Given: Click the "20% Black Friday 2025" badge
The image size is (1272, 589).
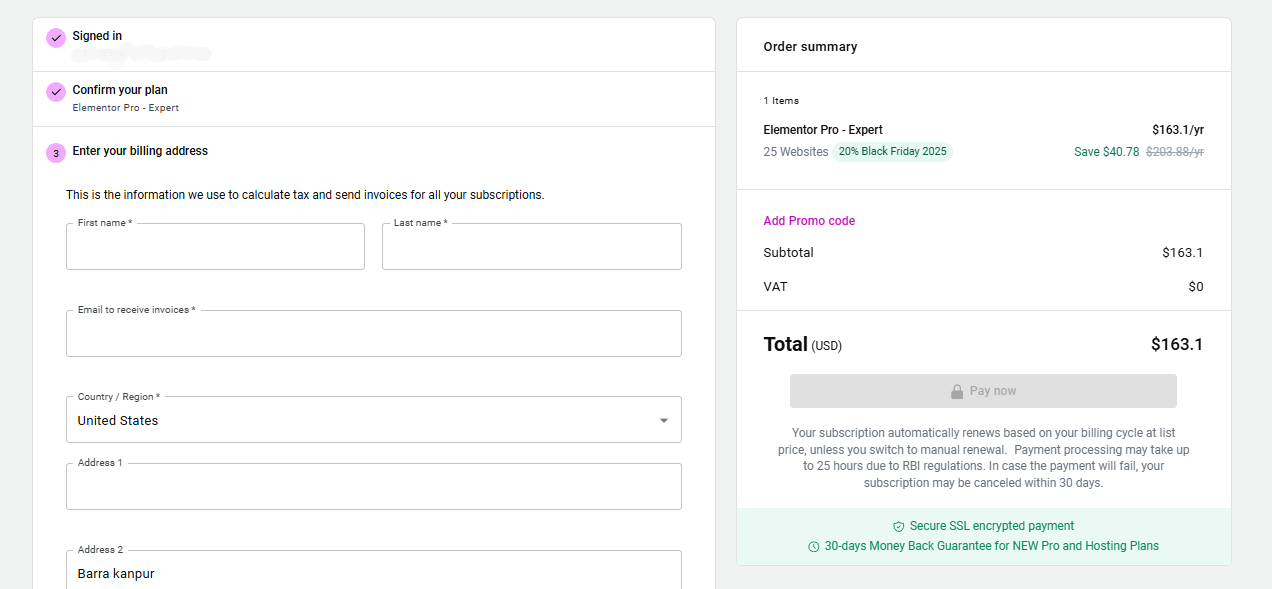Looking at the screenshot, I should click(x=893, y=150).
